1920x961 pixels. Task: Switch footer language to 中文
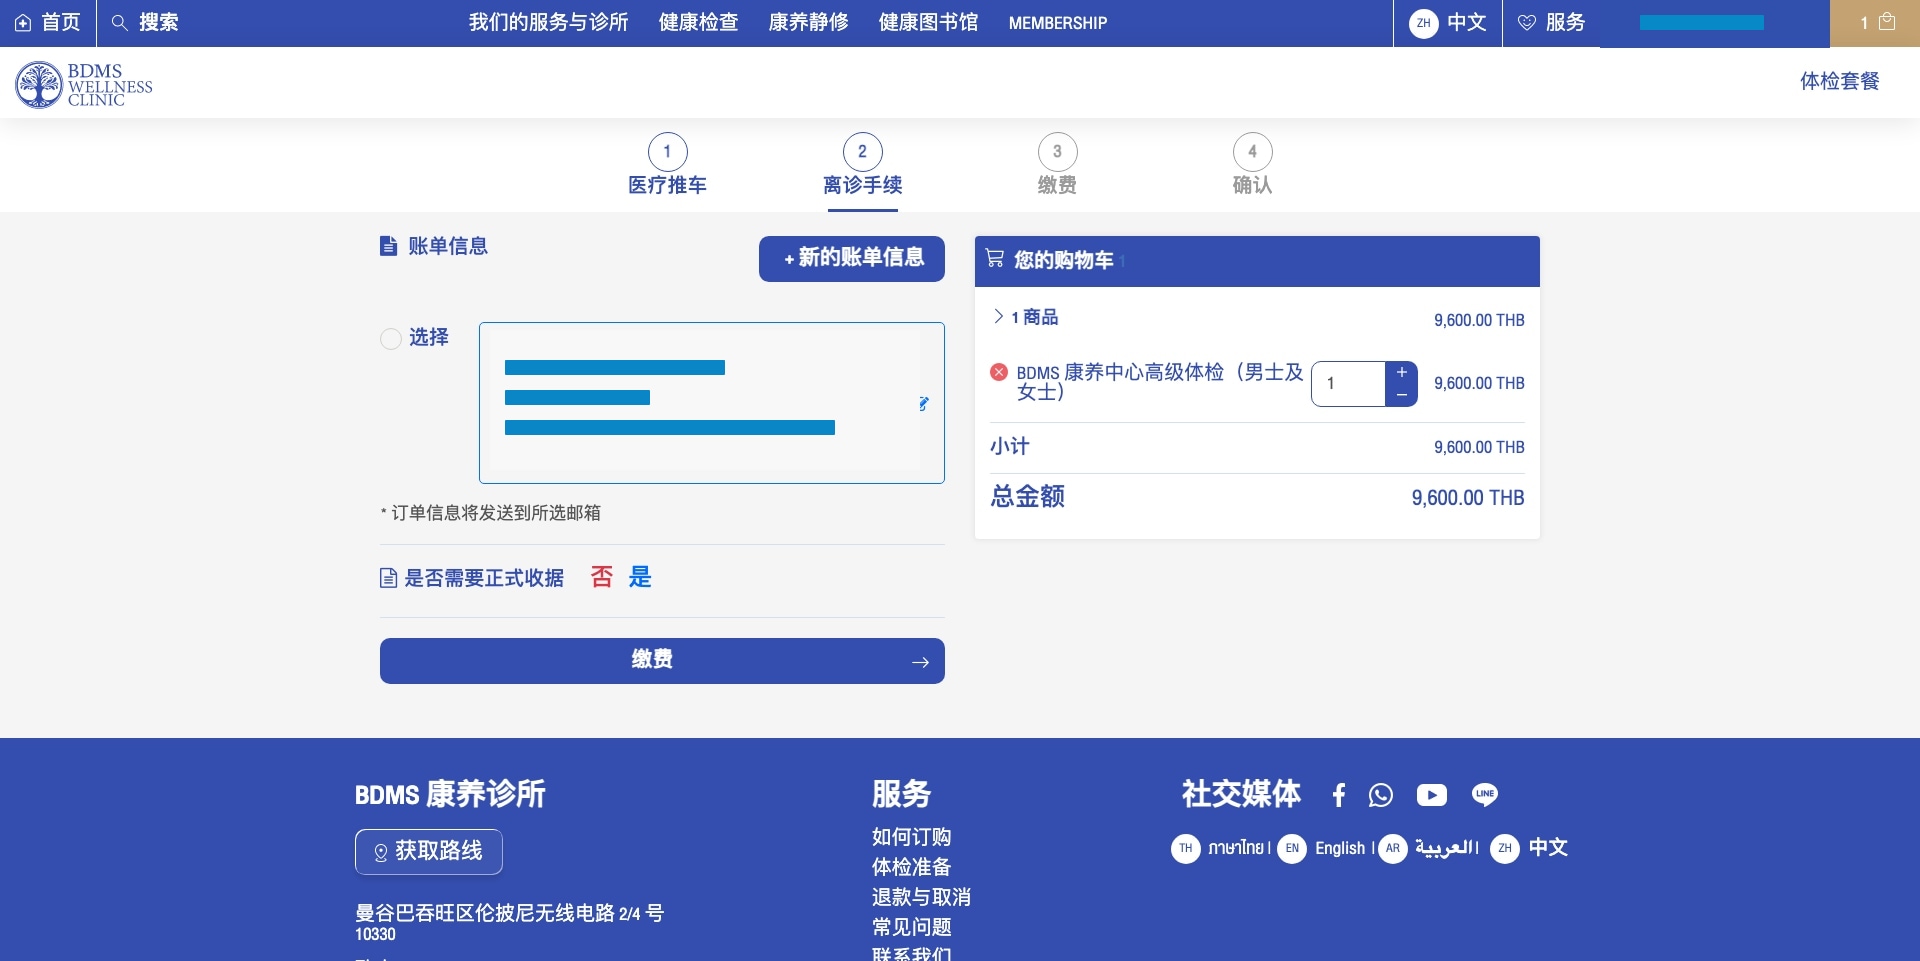(1548, 848)
